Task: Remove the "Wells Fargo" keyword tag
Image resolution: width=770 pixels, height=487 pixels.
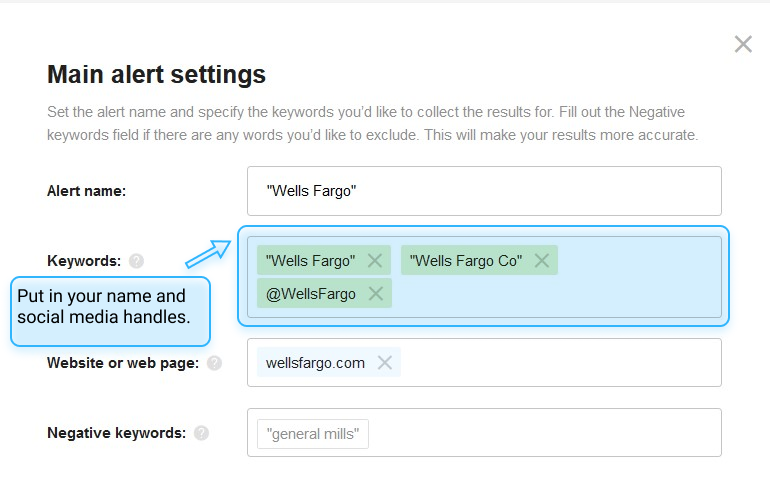Action: 375,261
